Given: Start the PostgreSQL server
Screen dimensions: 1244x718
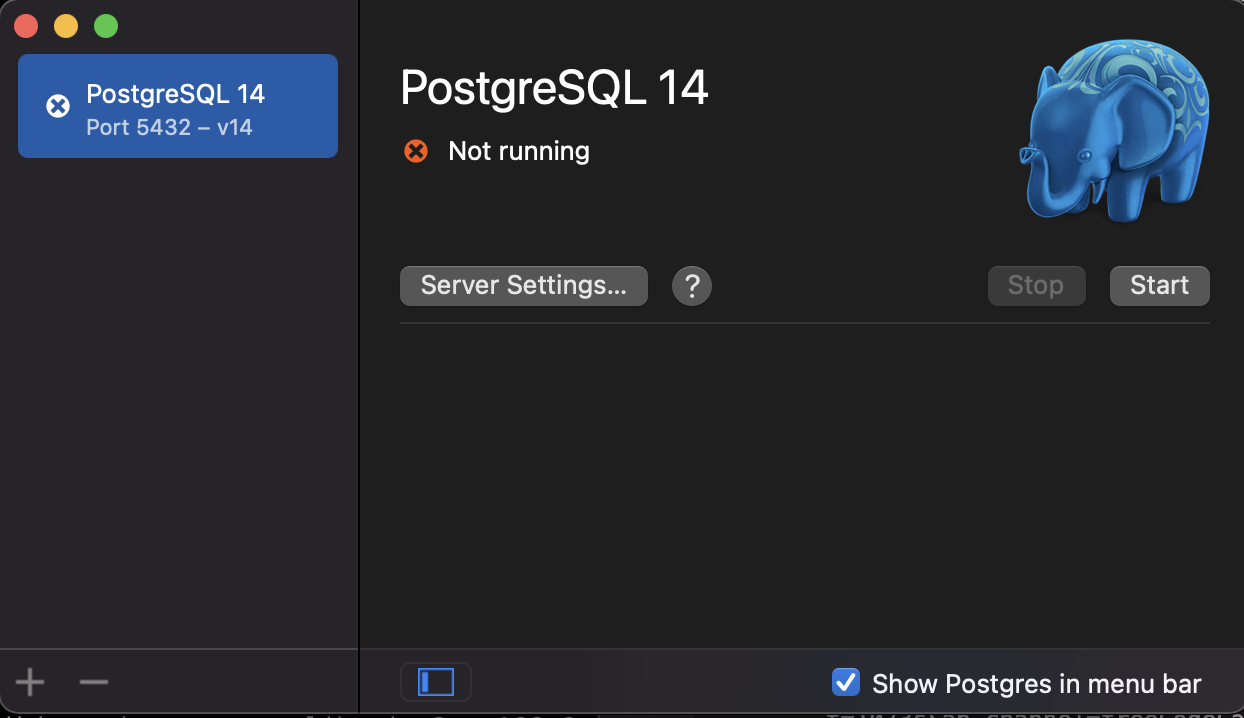Looking at the screenshot, I should coord(1160,286).
